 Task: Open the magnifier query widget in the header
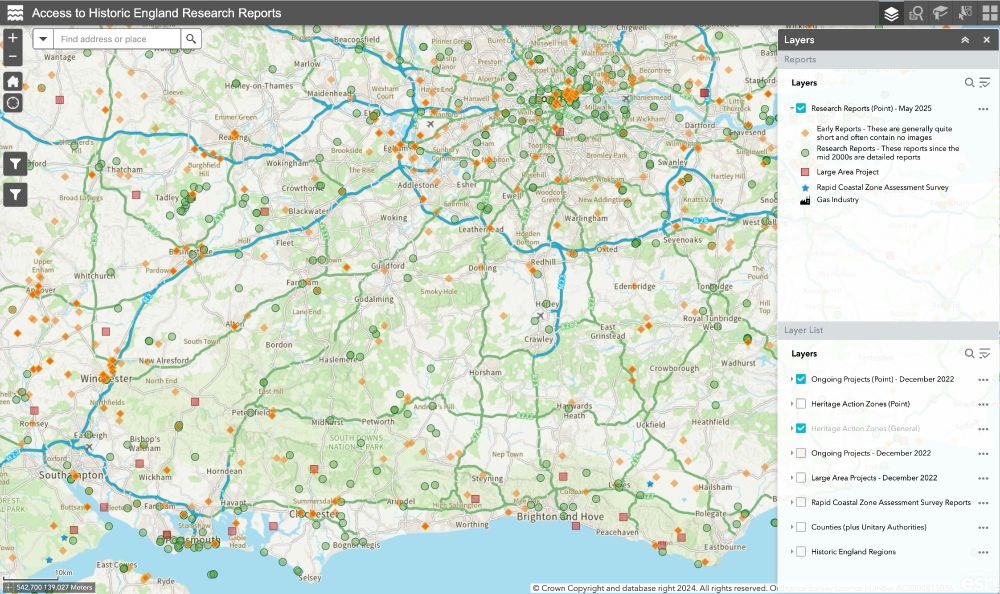pyautogui.click(x=916, y=13)
